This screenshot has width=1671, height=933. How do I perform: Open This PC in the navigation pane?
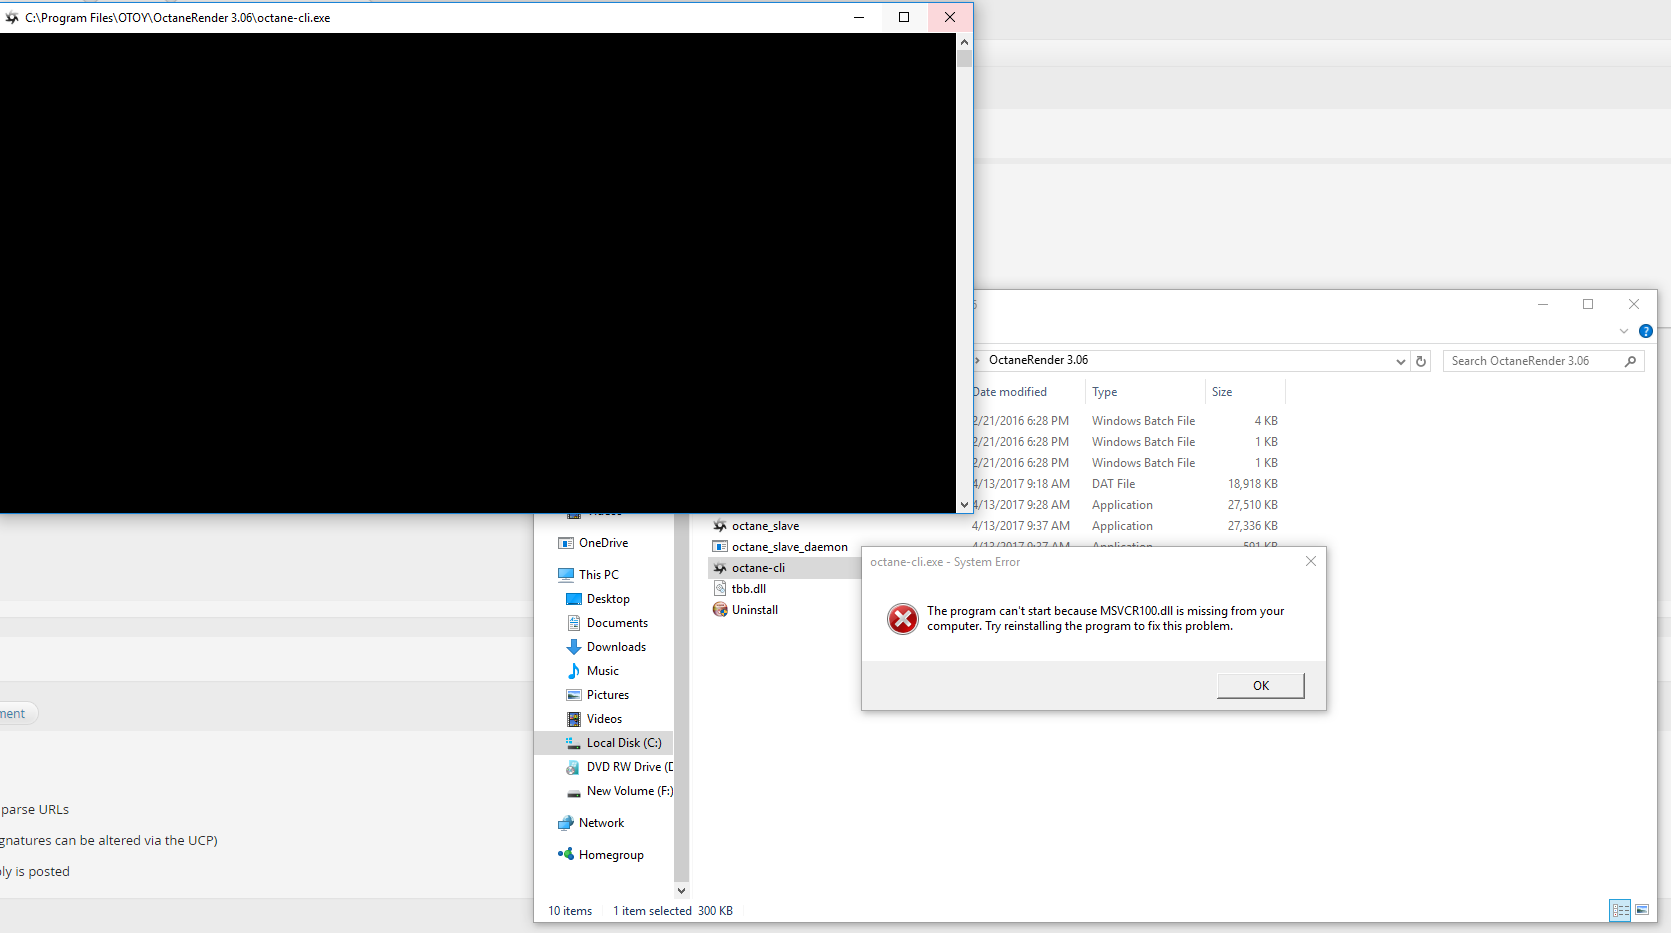[598, 575]
